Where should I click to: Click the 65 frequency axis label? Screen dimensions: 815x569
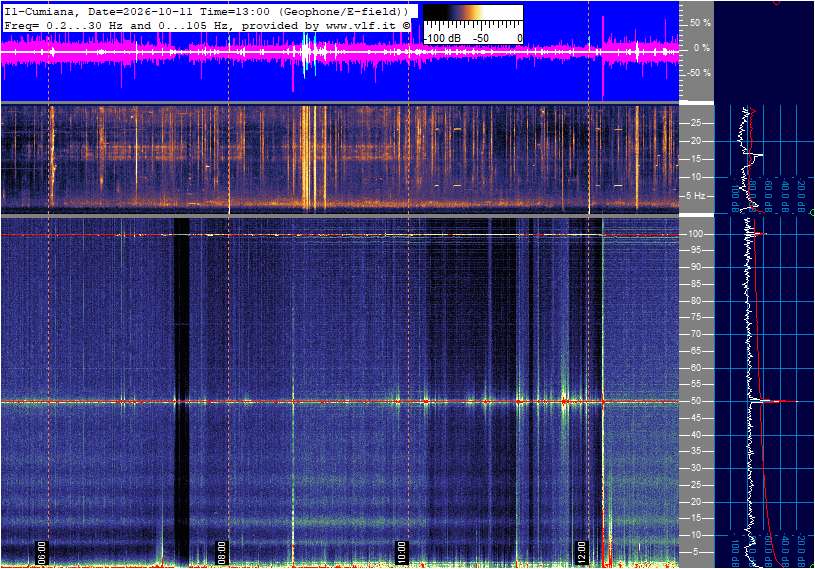click(x=695, y=351)
